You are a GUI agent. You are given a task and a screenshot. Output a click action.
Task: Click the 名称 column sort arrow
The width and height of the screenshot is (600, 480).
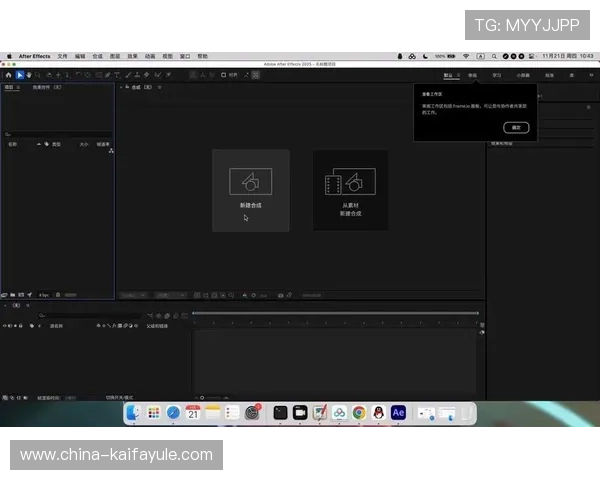[38, 144]
